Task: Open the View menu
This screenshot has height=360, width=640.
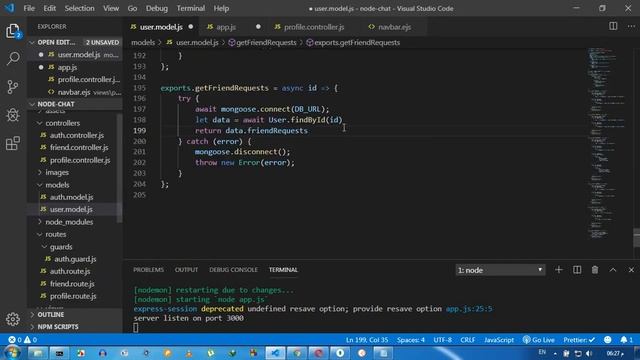Action: tap(111, 8)
